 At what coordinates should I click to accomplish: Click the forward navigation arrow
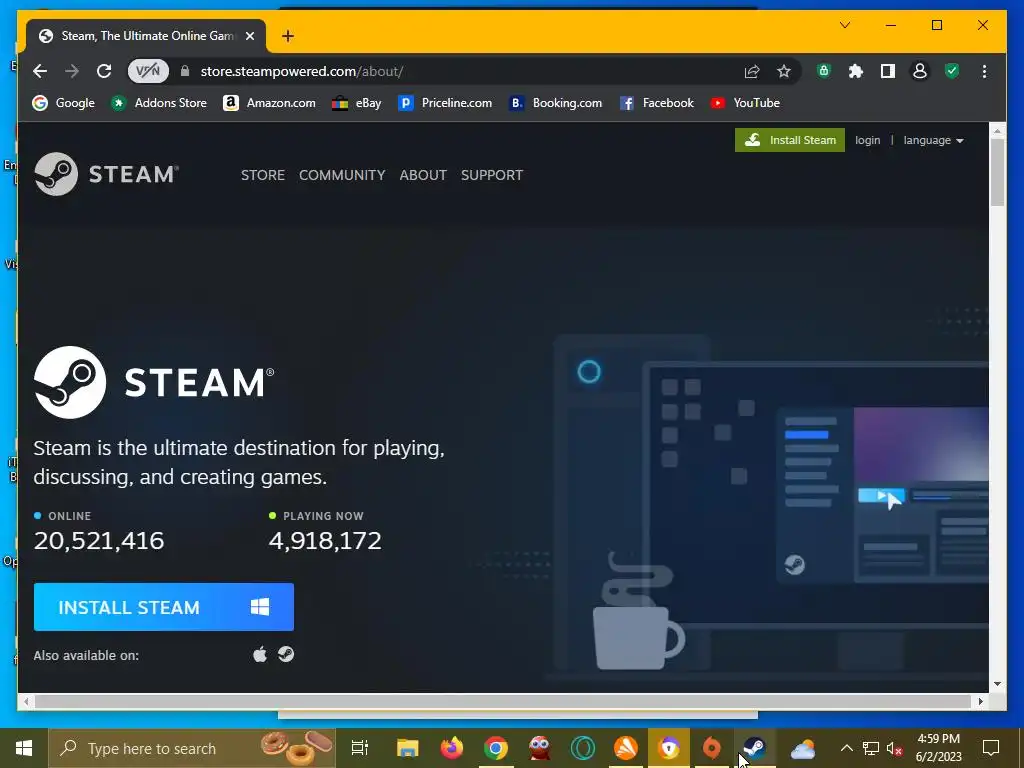[72, 71]
